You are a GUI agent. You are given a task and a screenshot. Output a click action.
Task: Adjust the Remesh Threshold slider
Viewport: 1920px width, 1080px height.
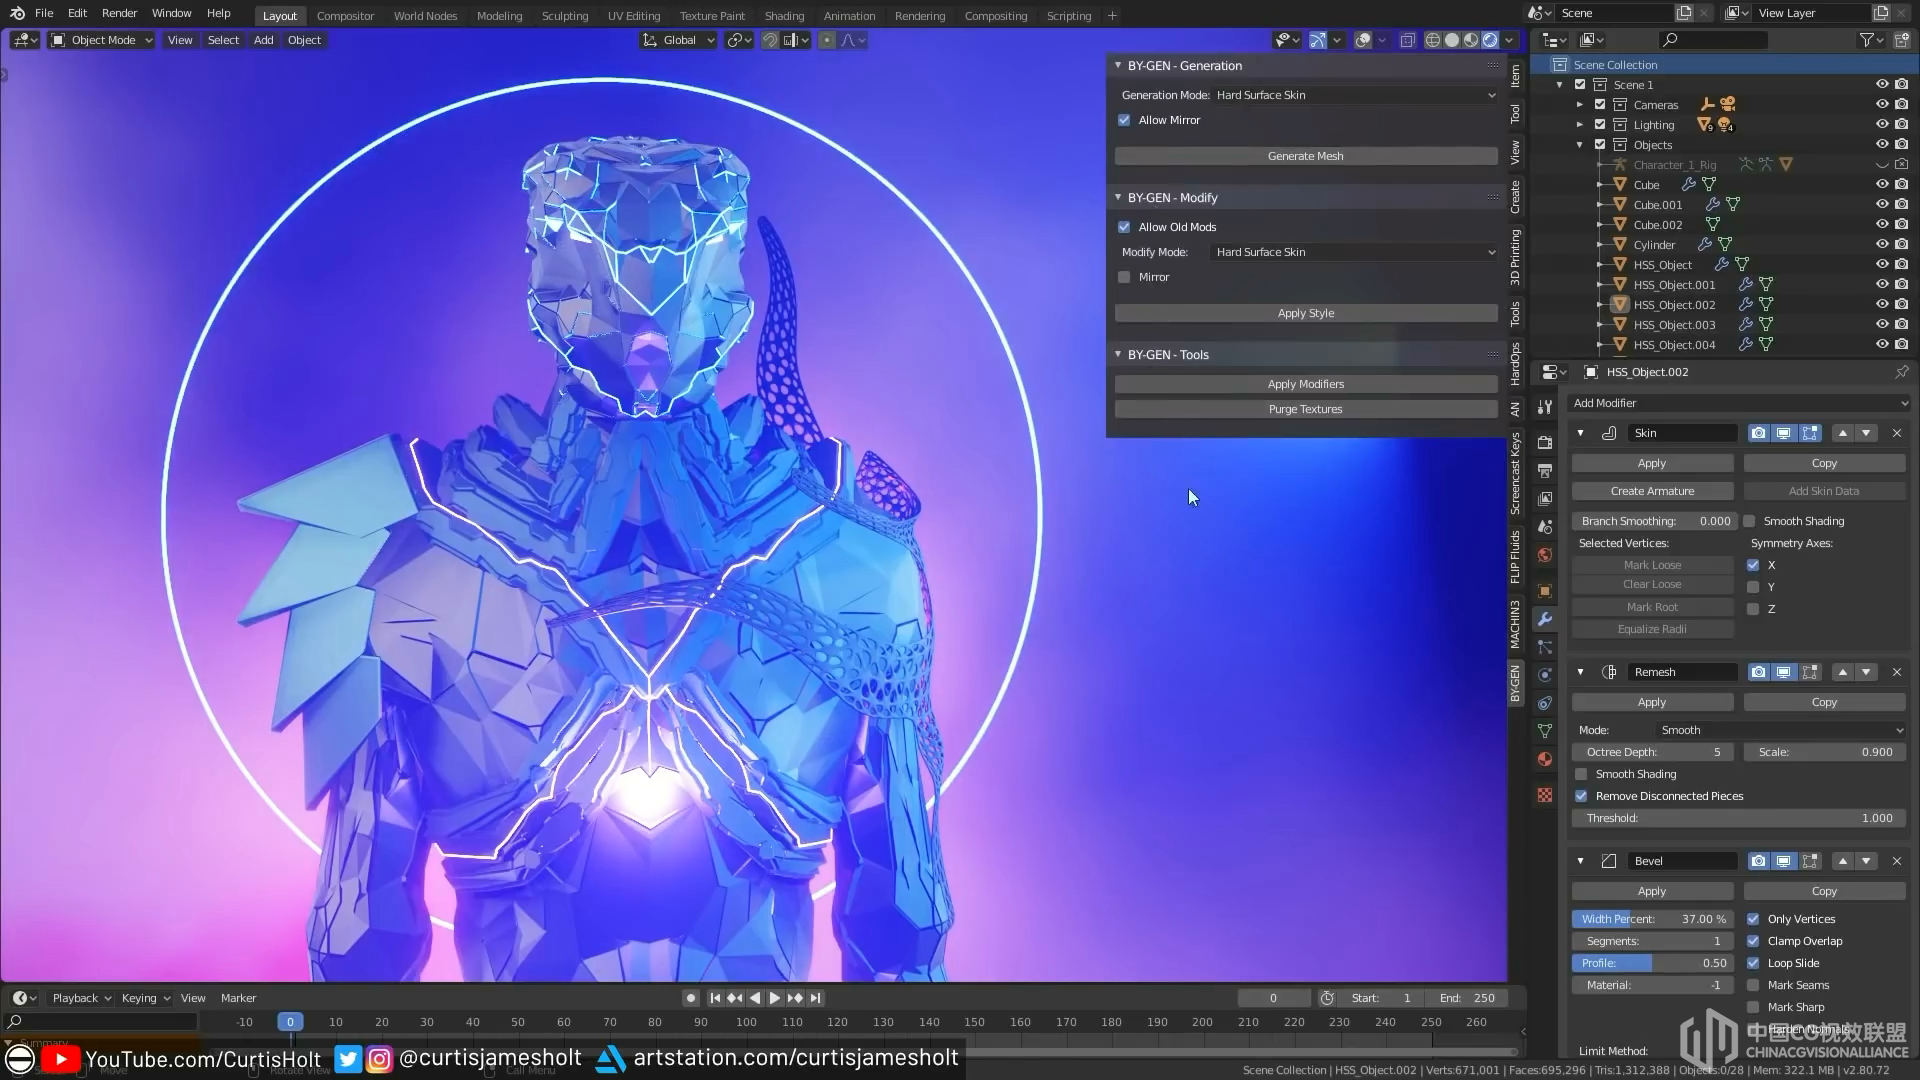click(x=1739, y=818)
